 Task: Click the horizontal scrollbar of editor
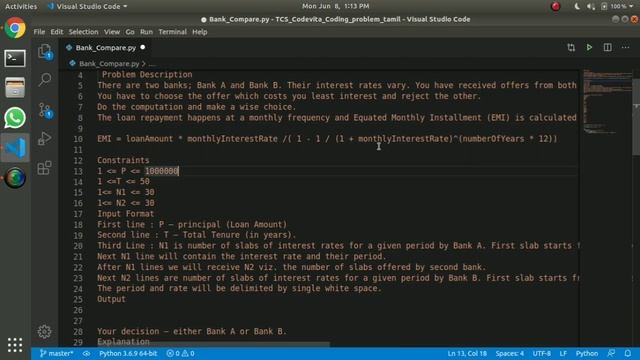pos(212,344)
